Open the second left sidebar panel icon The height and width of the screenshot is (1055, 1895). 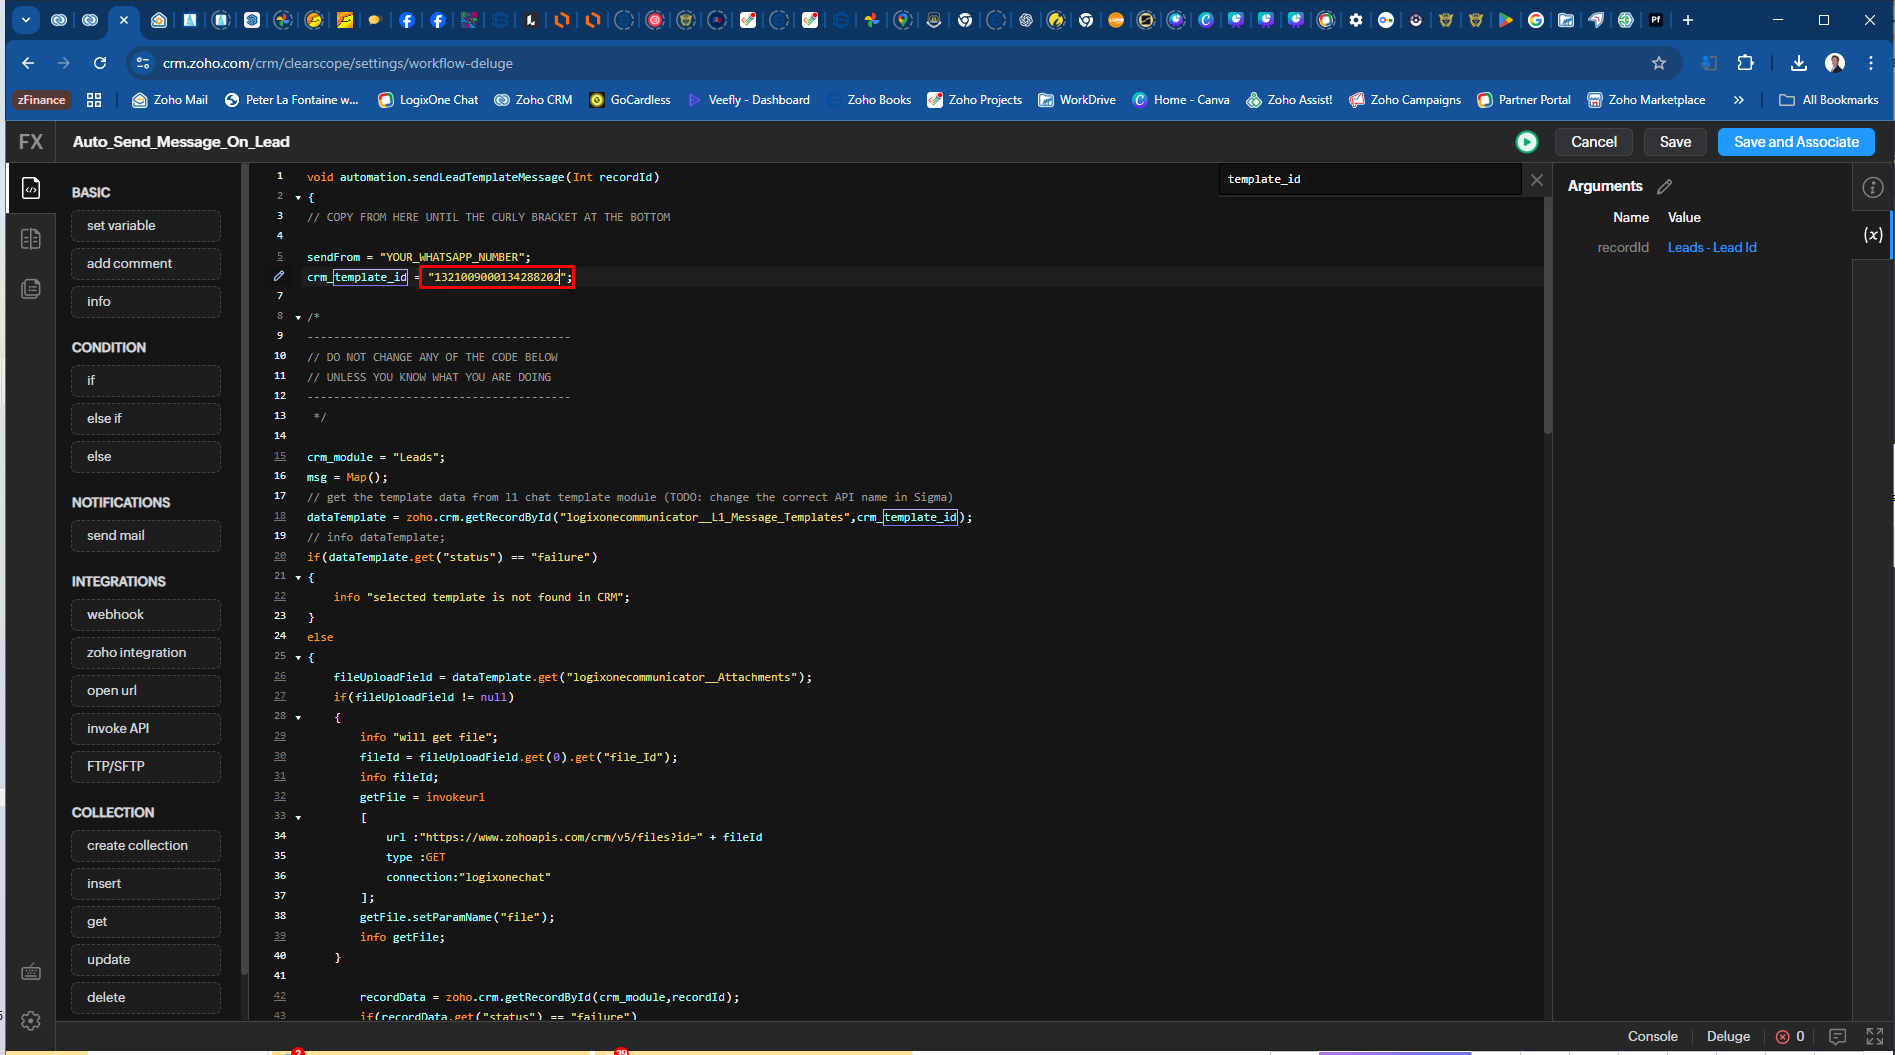click(31, 239)
